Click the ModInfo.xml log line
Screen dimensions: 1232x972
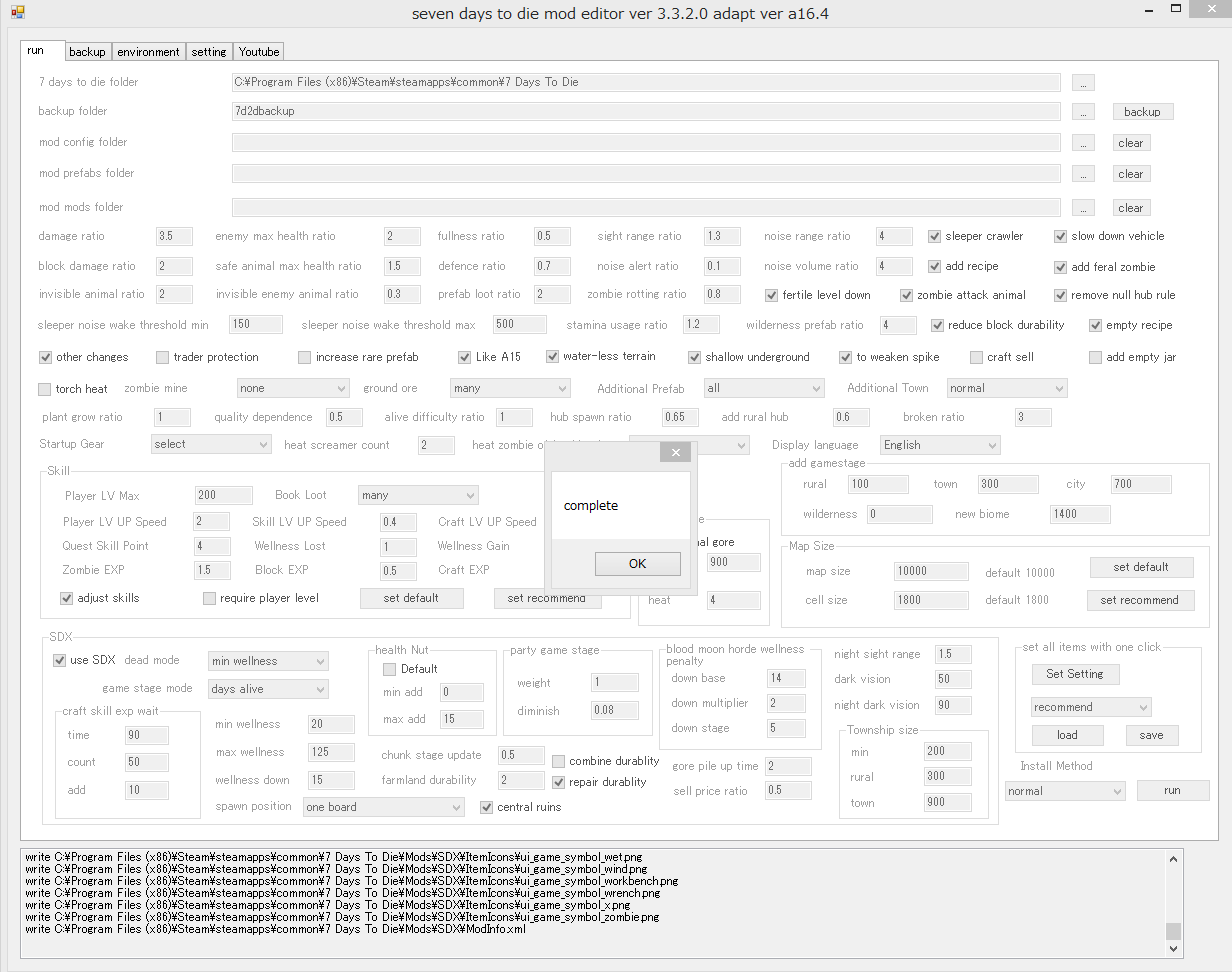tap(275, 929)
